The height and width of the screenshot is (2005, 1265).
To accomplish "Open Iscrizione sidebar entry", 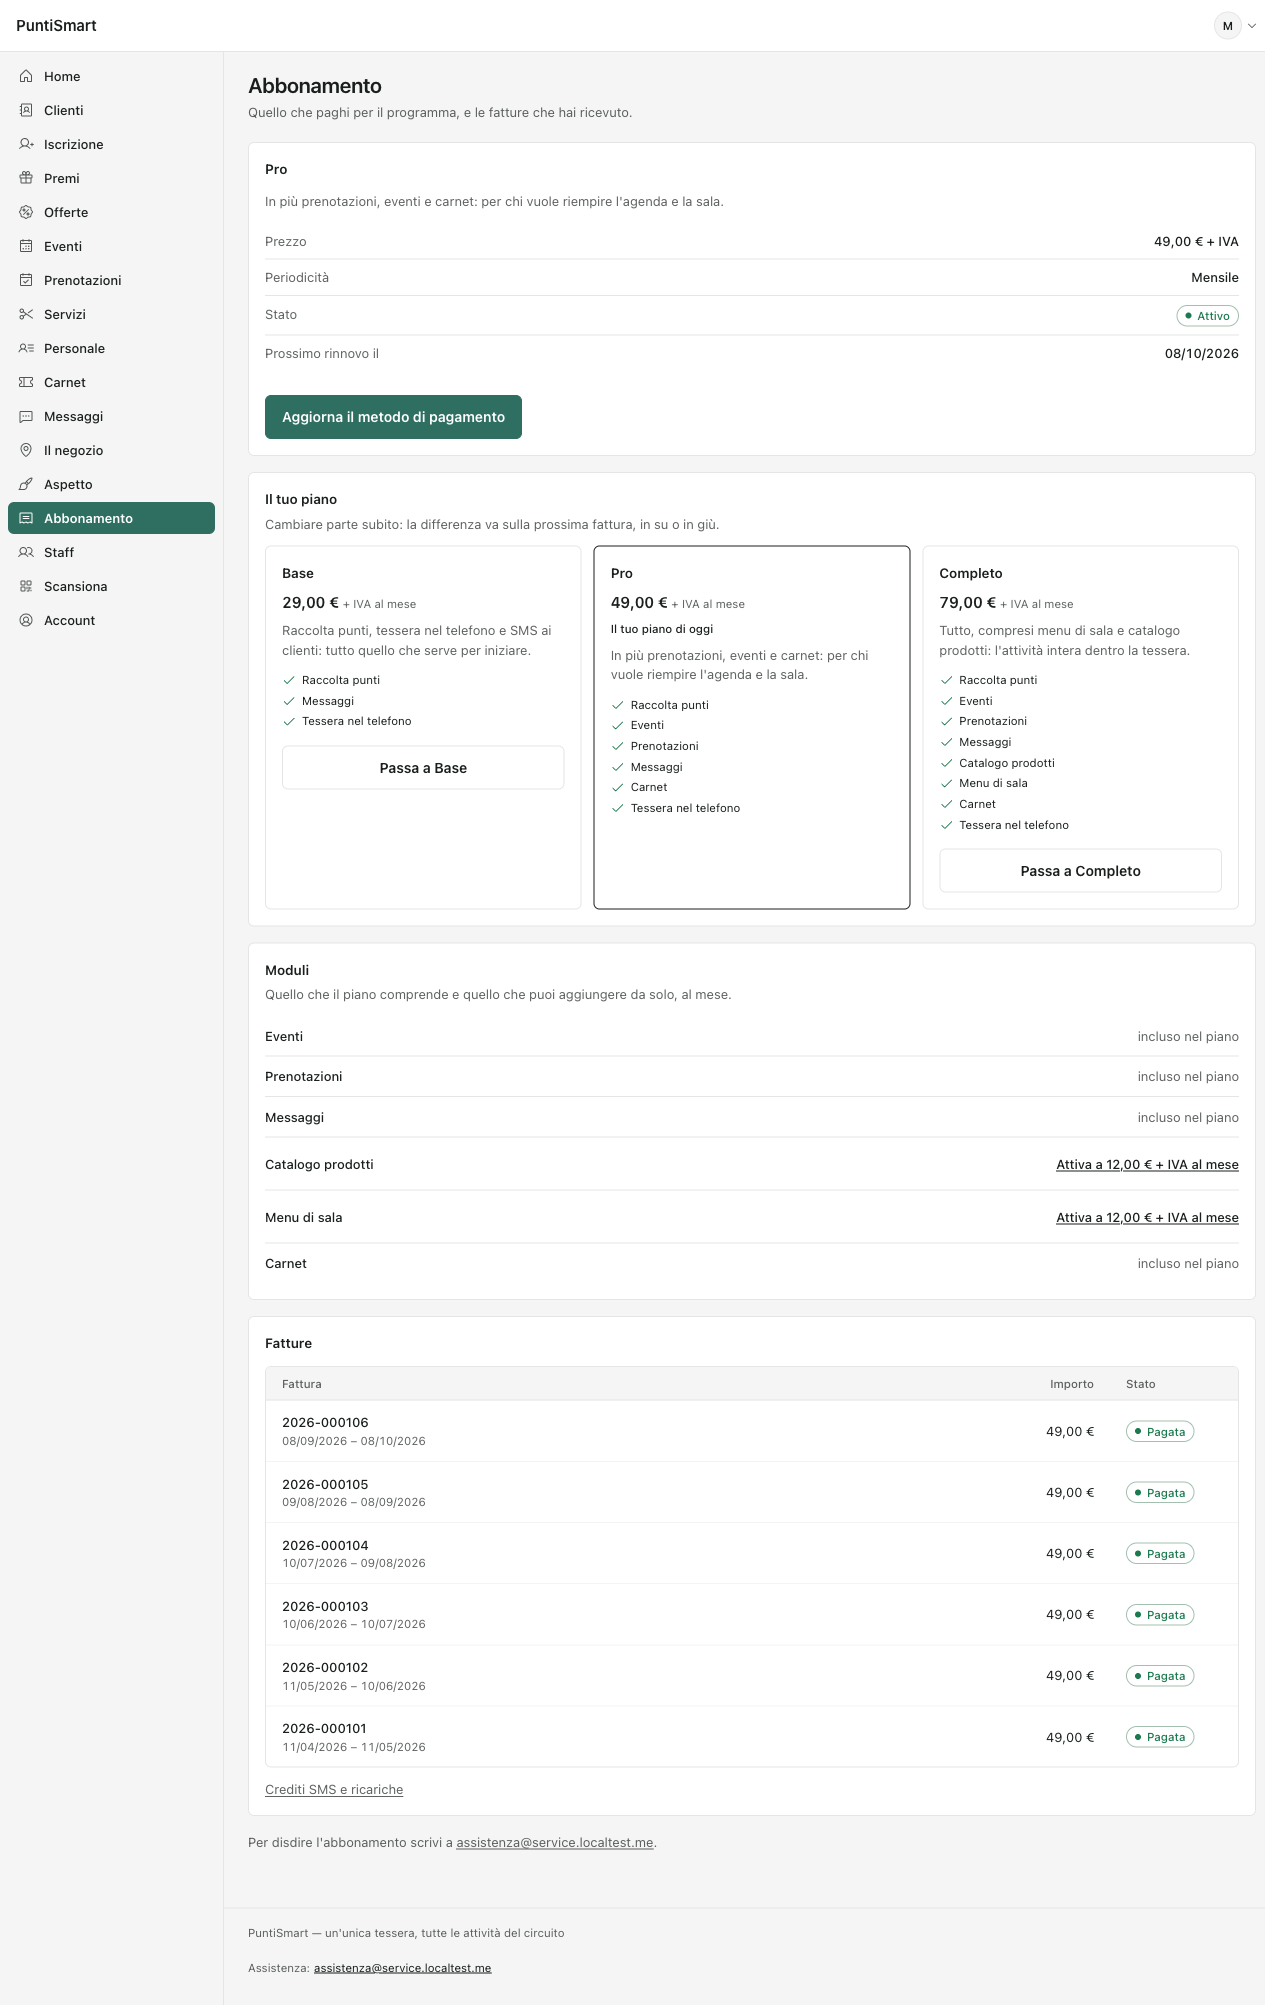I will tap(111, 144).
